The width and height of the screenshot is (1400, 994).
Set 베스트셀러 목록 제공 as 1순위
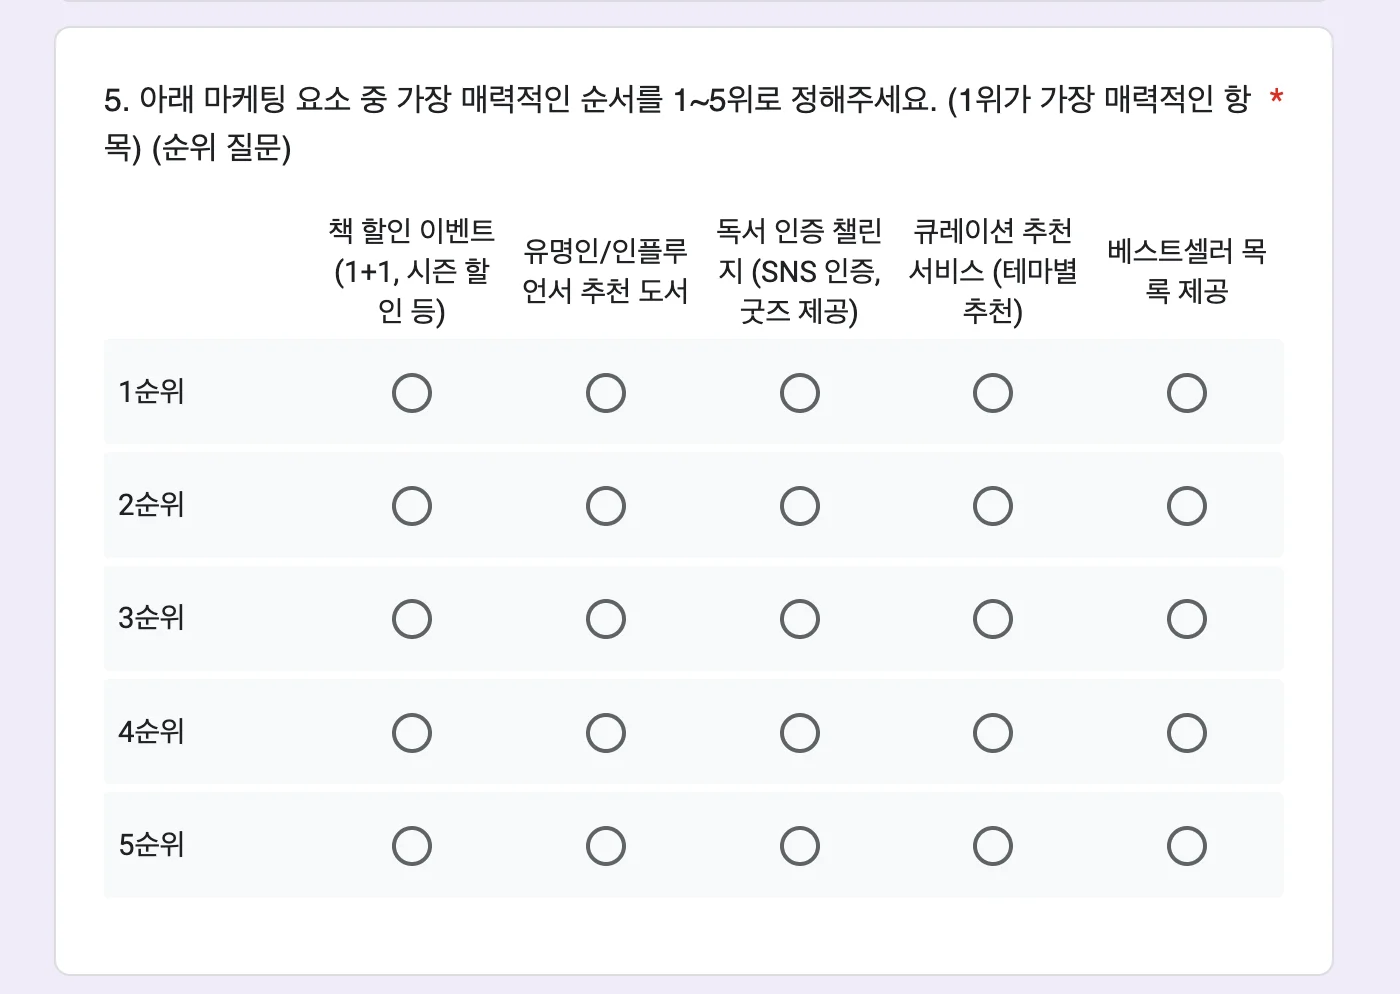[1186, 392]
